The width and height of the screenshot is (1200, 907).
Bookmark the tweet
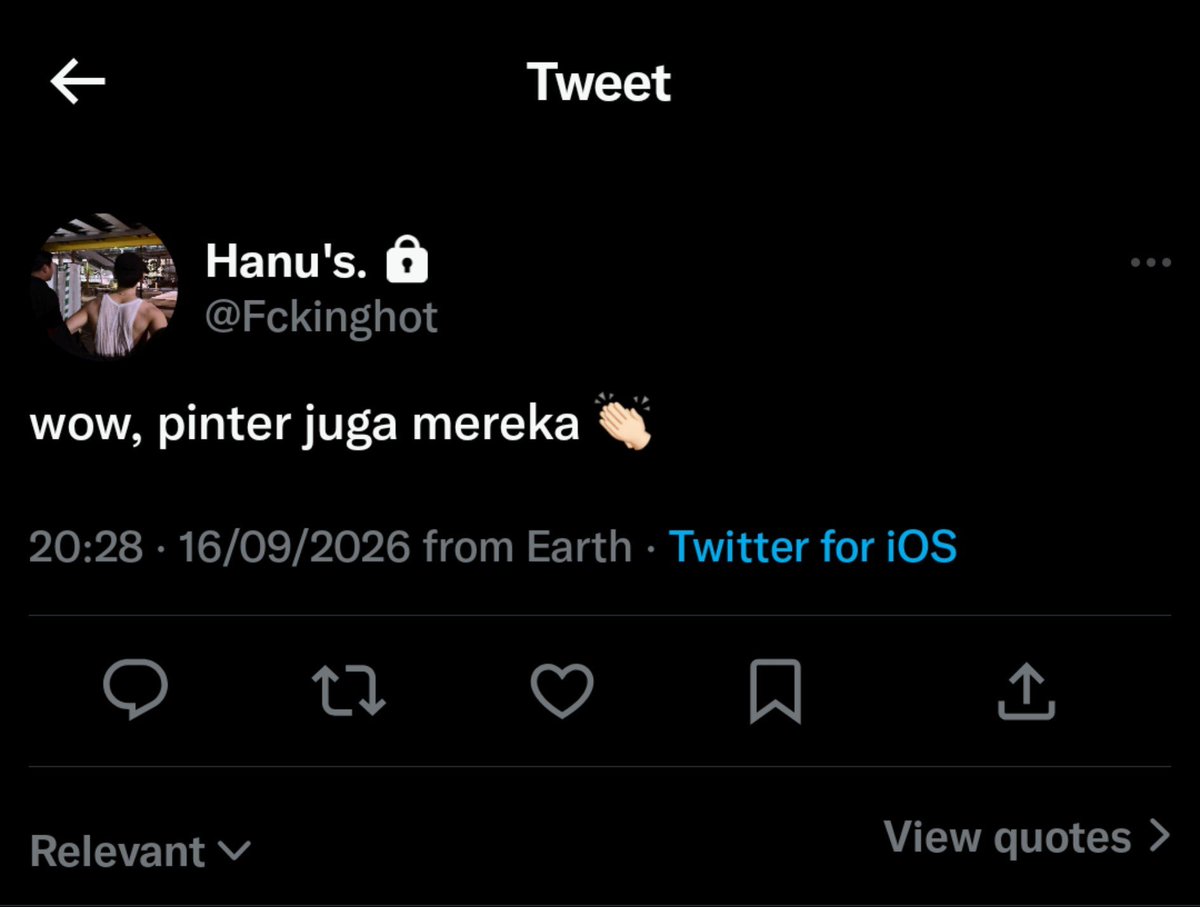(775, 691)
